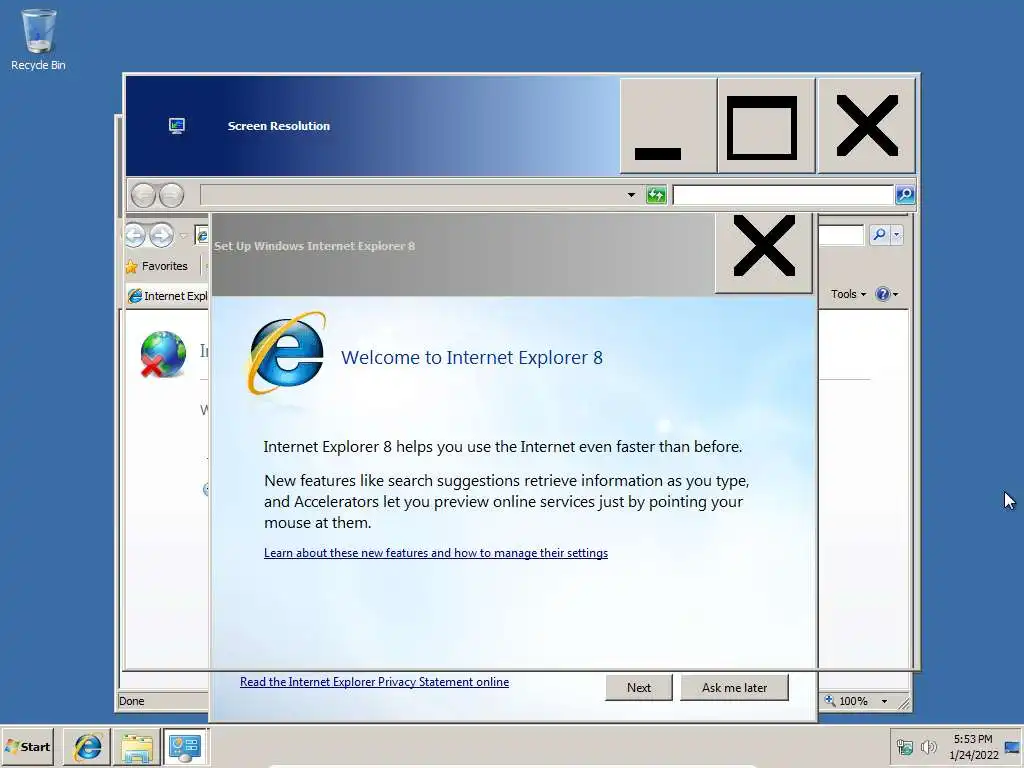Open the Start menu
Screen dimensions: 1024x768
(28, 746)
